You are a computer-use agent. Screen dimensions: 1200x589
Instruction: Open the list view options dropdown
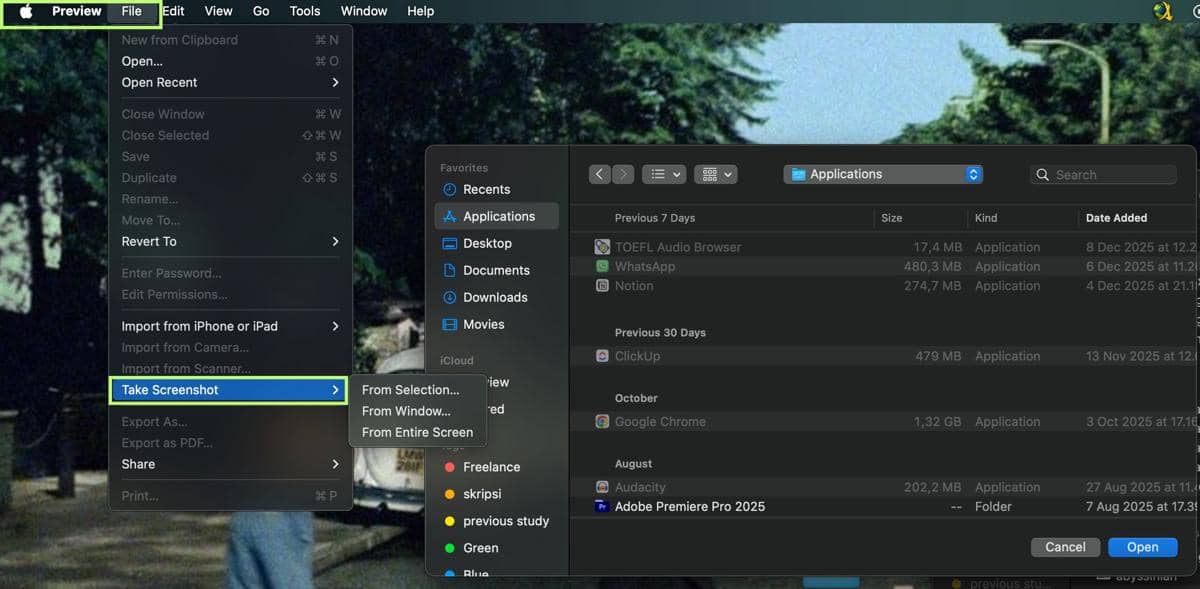(664, 174)
